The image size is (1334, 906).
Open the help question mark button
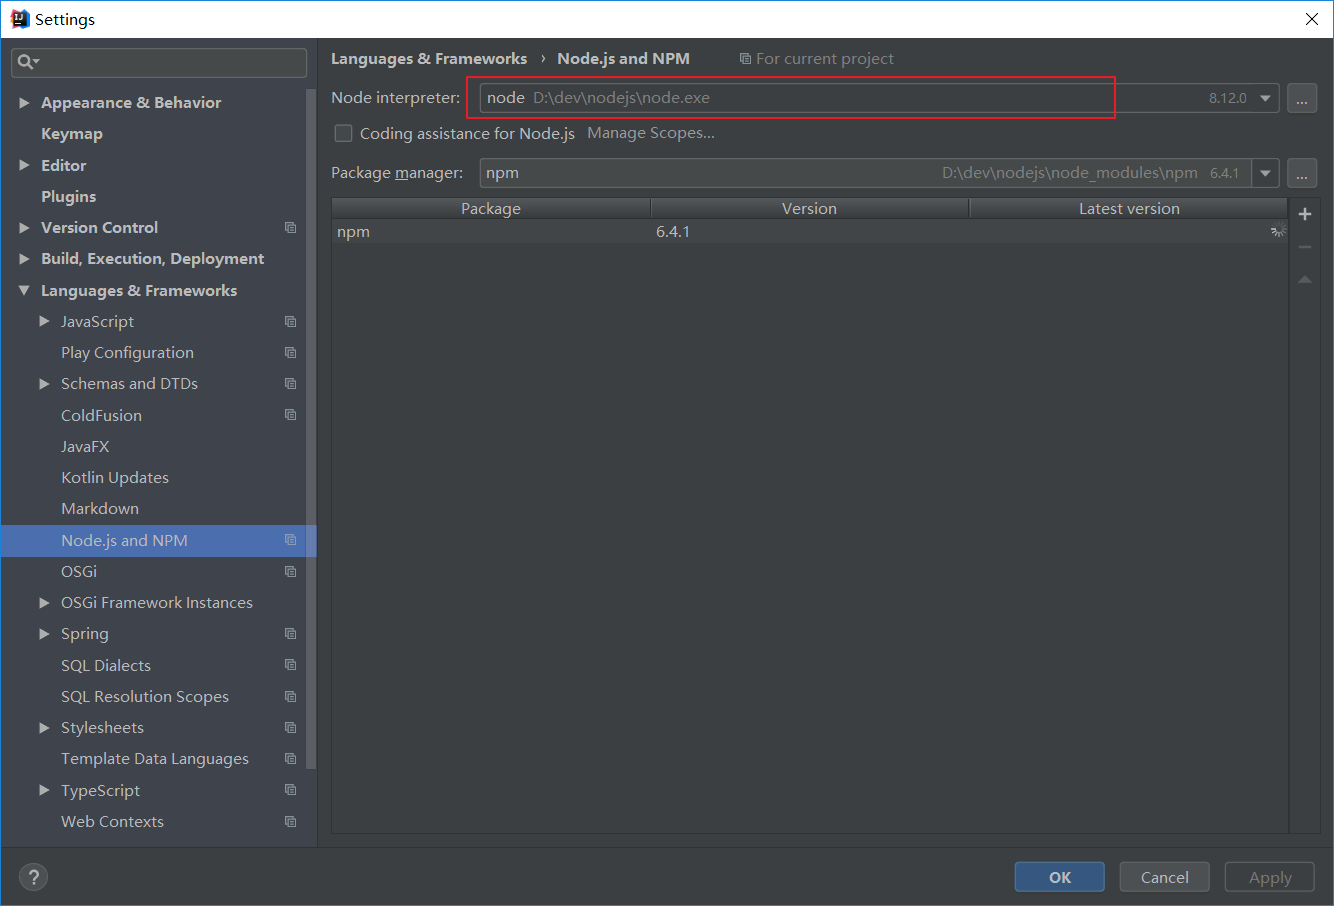33,877
